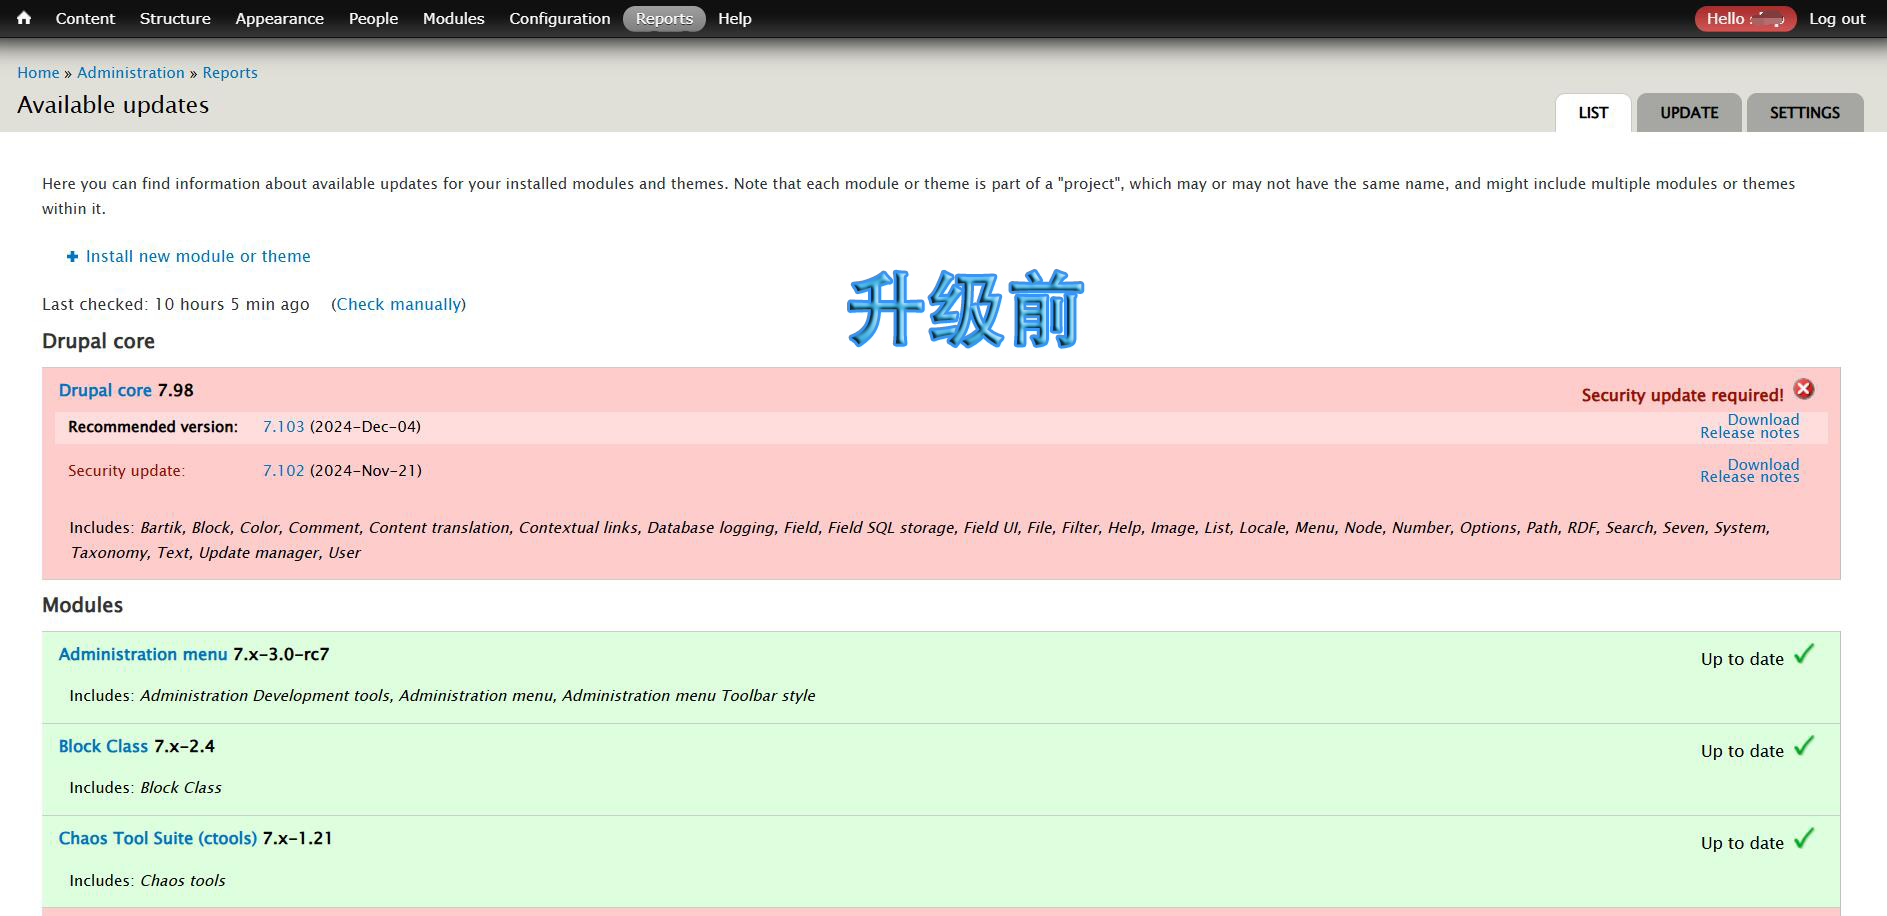Viewport: 1887px width, 916px height.
Task: Click green checkmark for Chaos Tool Suite
Action: click(x=1804, y=839)
